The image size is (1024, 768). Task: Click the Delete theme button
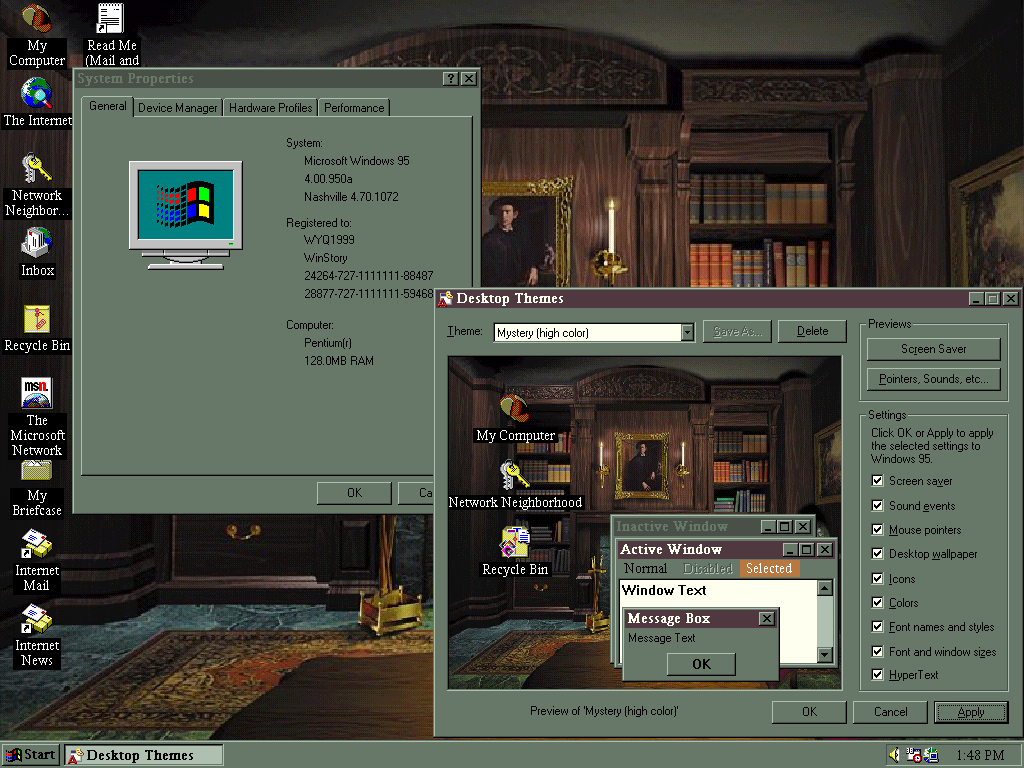812,331
